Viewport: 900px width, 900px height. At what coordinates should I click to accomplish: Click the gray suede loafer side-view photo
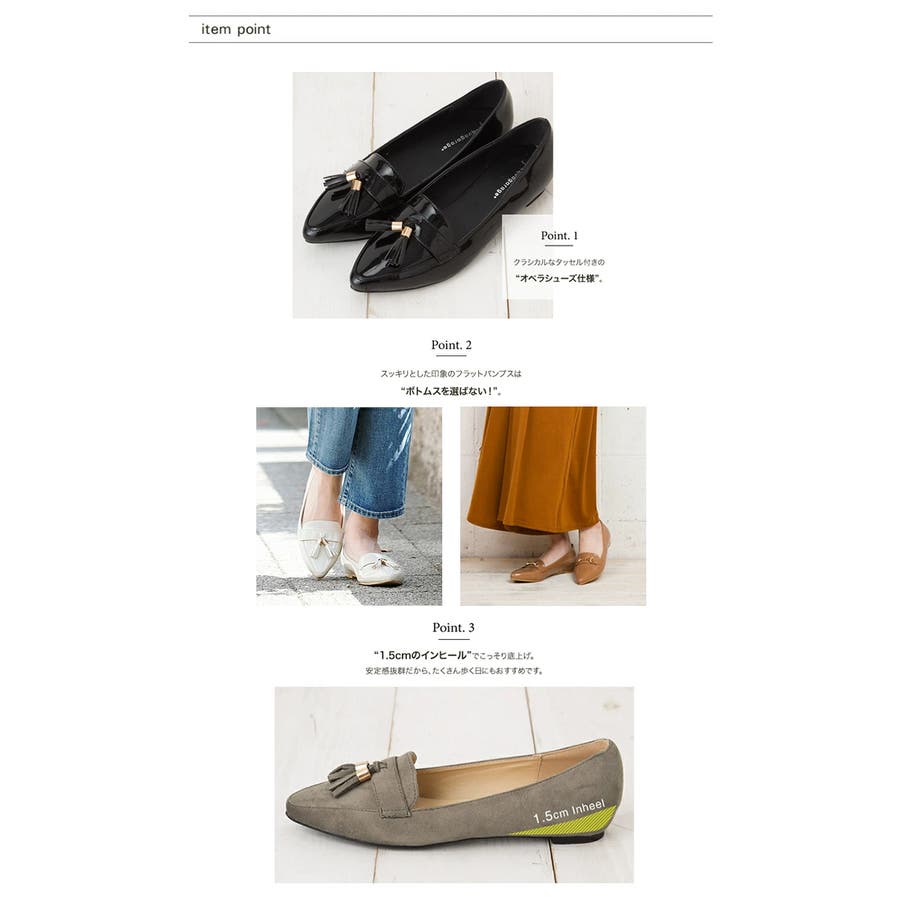pos(454,785)
